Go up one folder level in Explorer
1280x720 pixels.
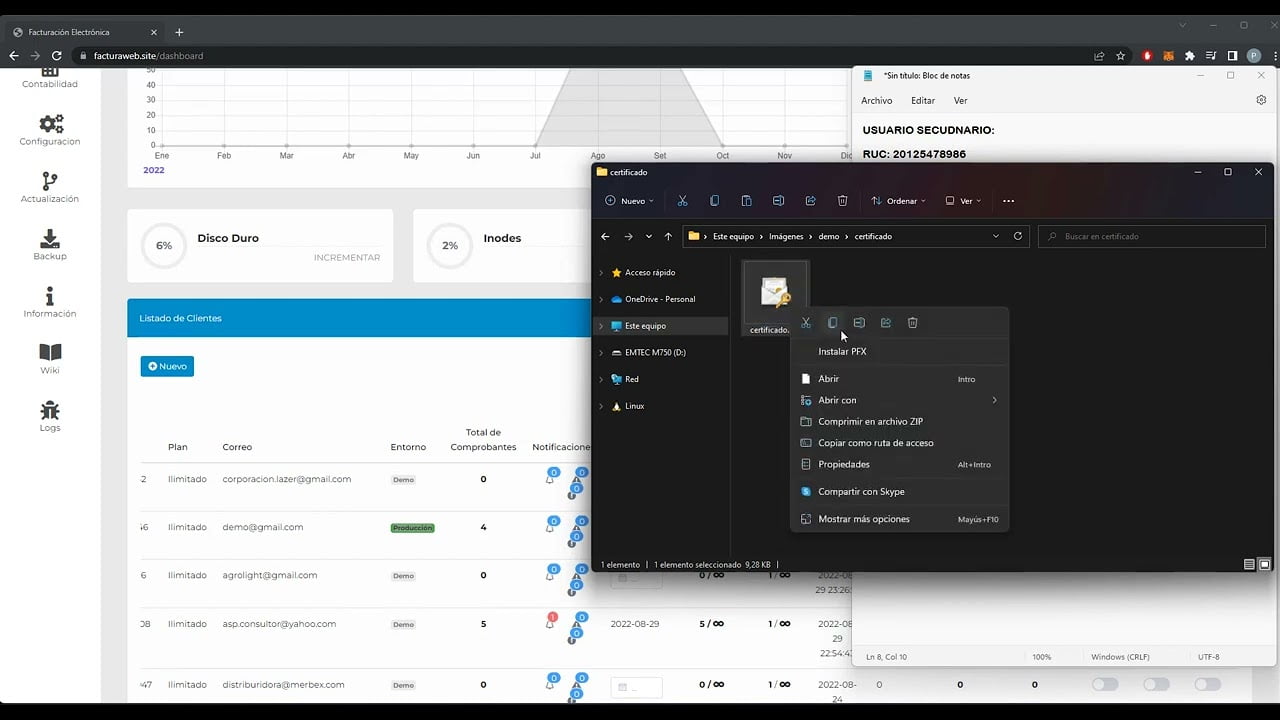[x=668, y=237]
